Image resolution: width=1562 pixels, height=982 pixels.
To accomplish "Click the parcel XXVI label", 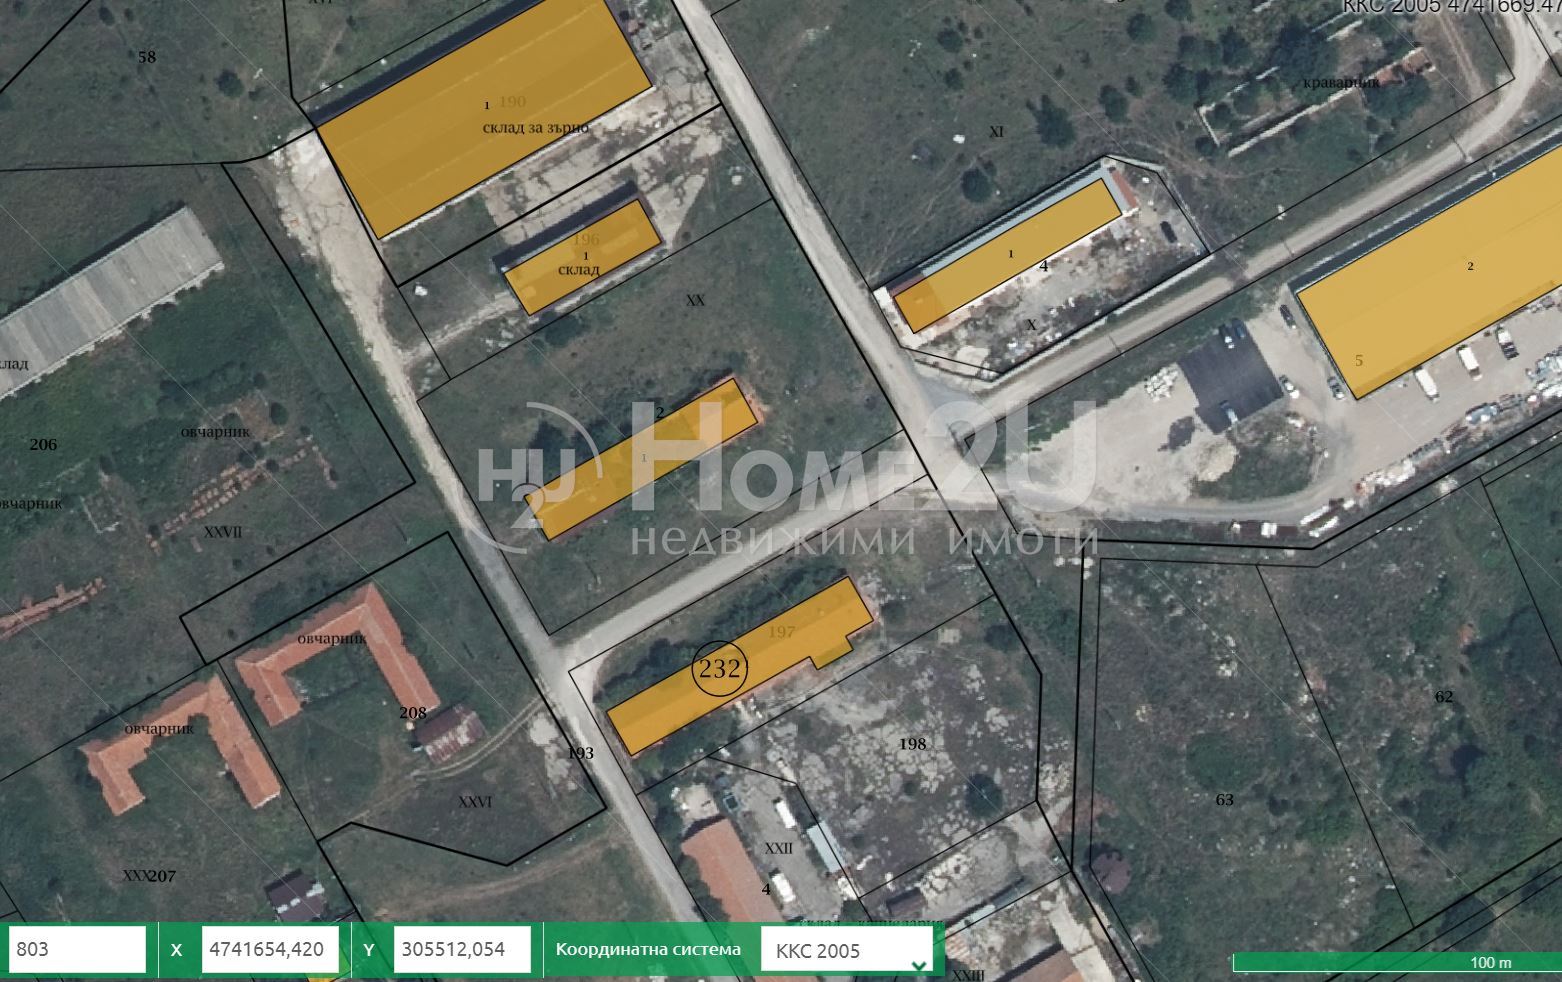I will [475, 802].
